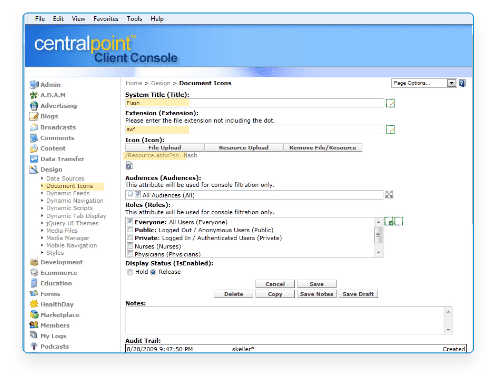Click the HealthDay sun icon
Image resolution: width=497 pixels, height=386 pixels.
(34, 304)
